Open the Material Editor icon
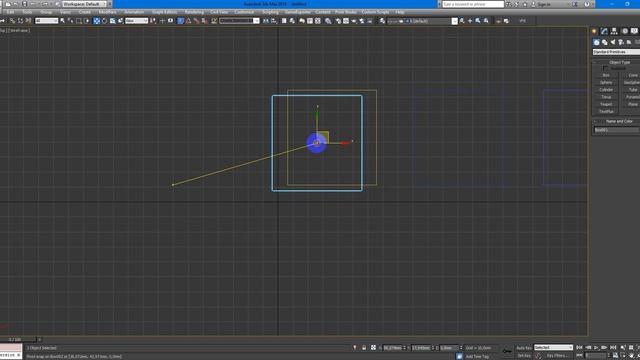 [328, 21]
